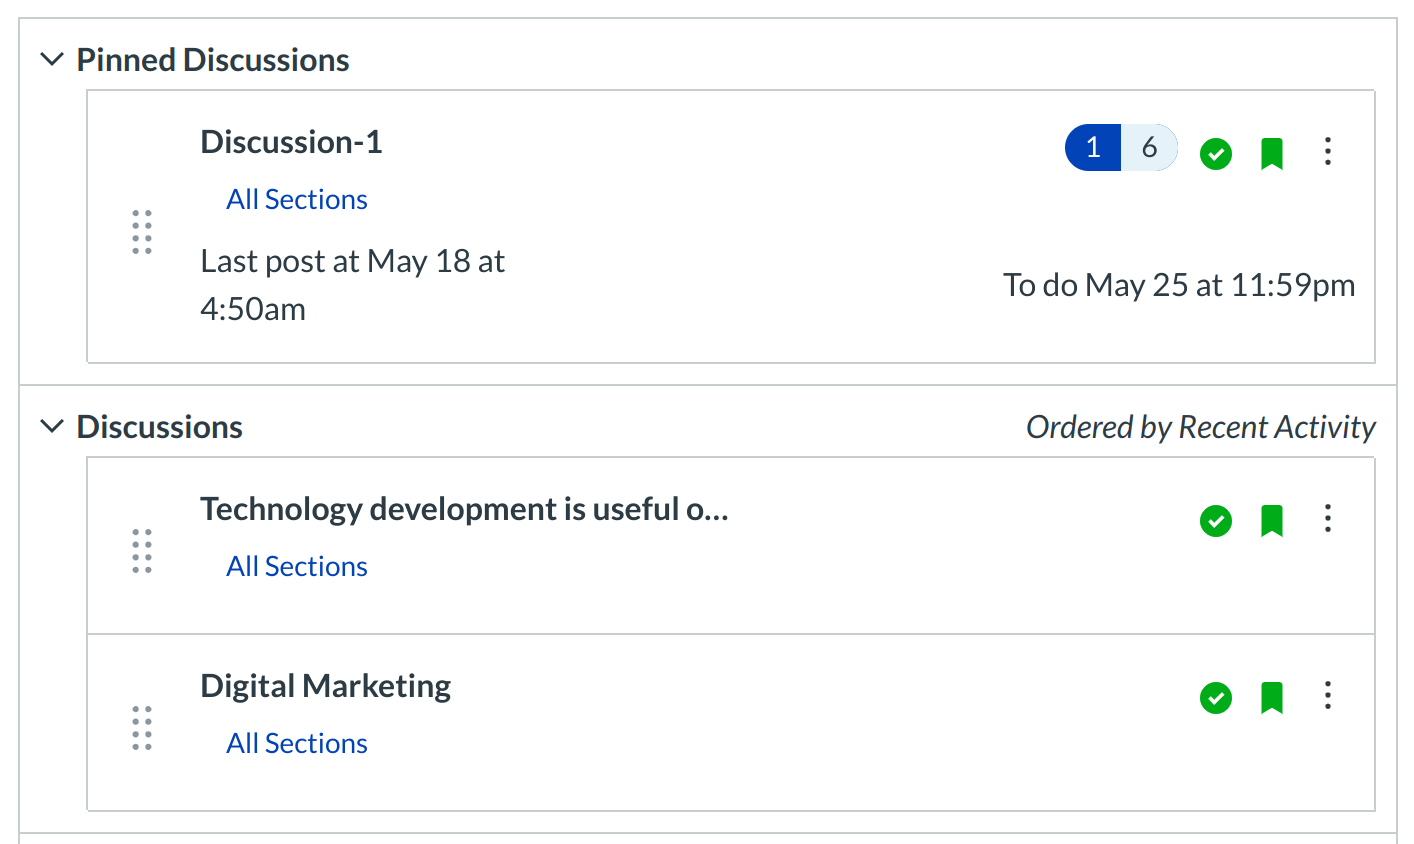This screenshot has width=1414, height=844.
Task: Click the total replies badge showing 6
Action: (x=1149, y=148)
